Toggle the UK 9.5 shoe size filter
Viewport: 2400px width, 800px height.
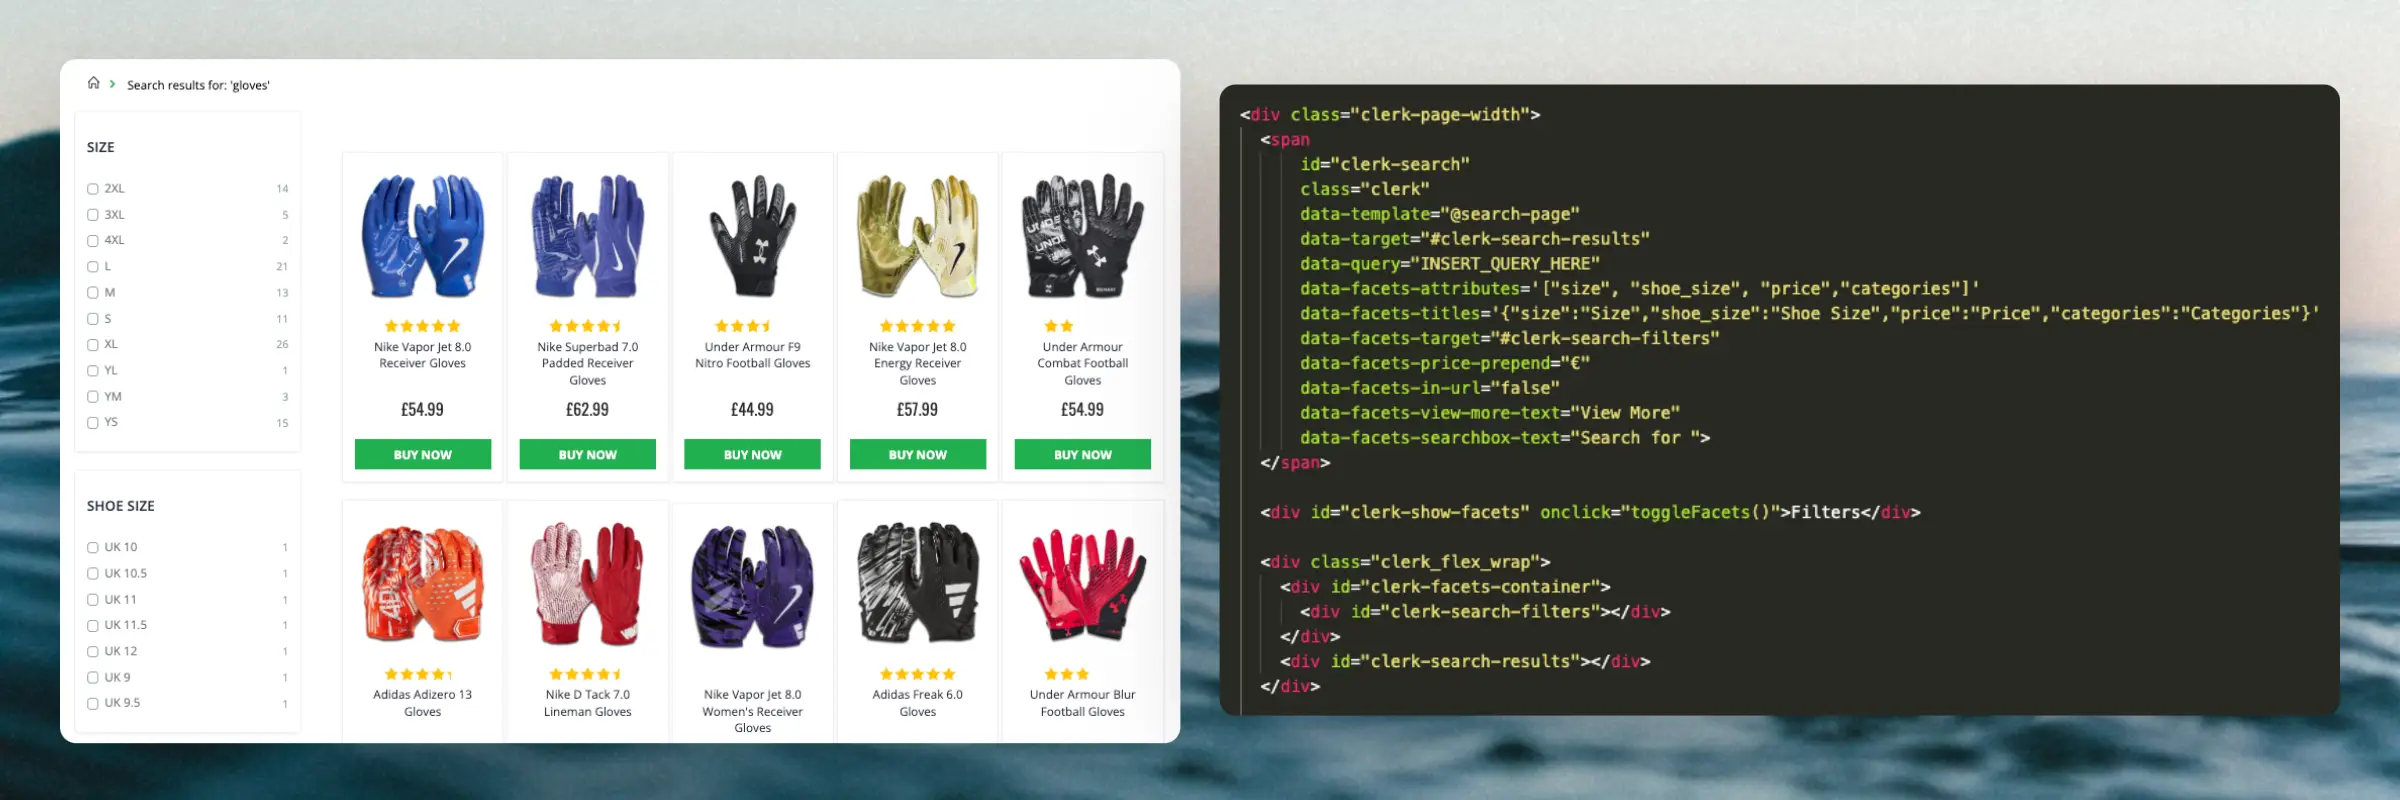[93, 704]
